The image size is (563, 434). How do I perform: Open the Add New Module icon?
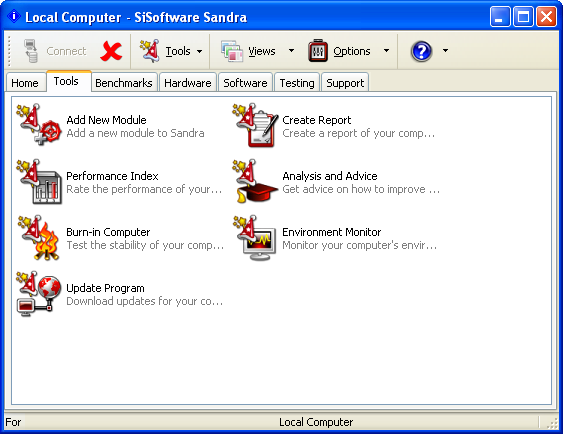pos(39,125)
